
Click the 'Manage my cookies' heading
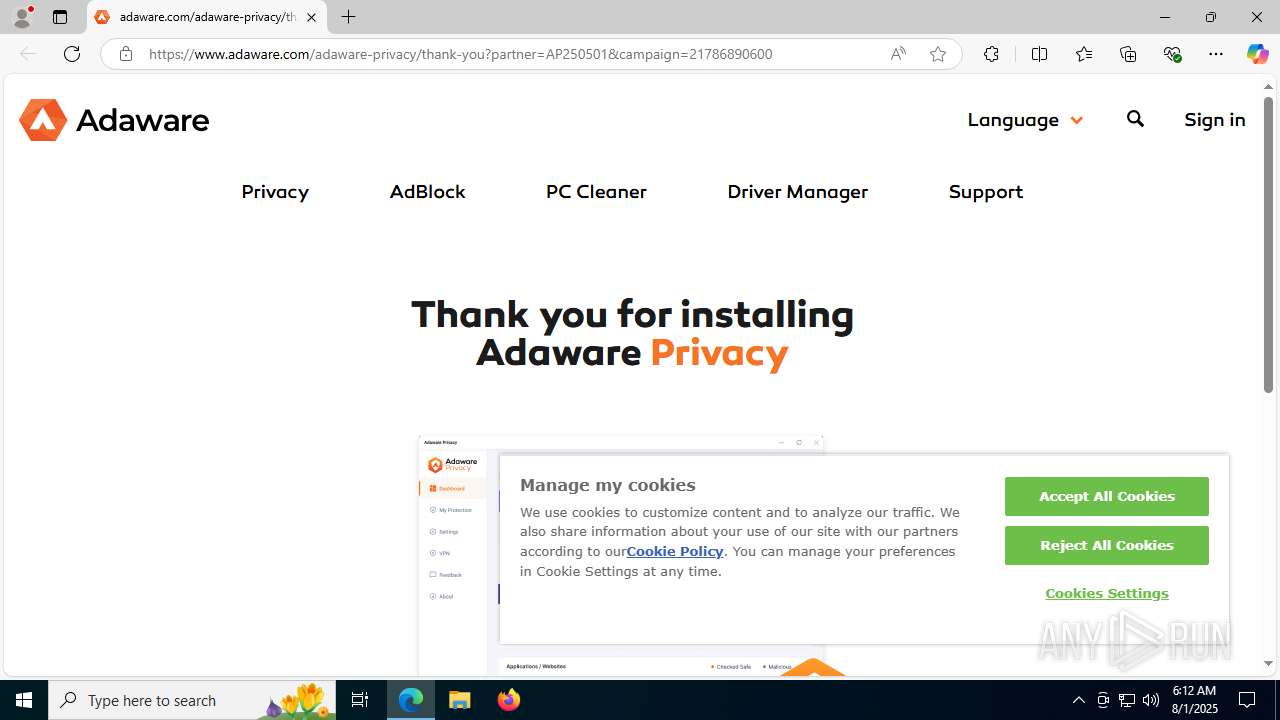tap(608, 485)
